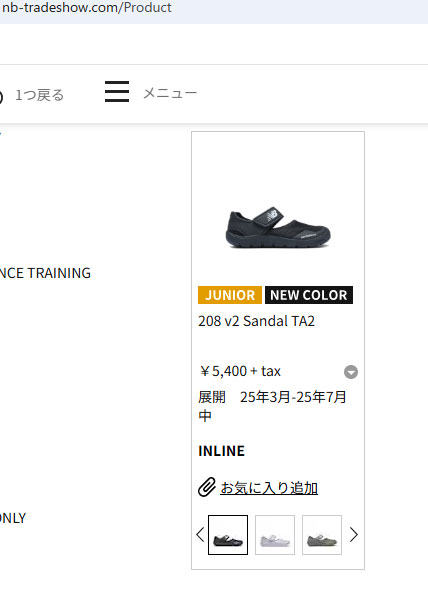Viewport: 428px width, 592px height.
Task: Show previous color thumbnails with left chevron
Action: [200, 535]
